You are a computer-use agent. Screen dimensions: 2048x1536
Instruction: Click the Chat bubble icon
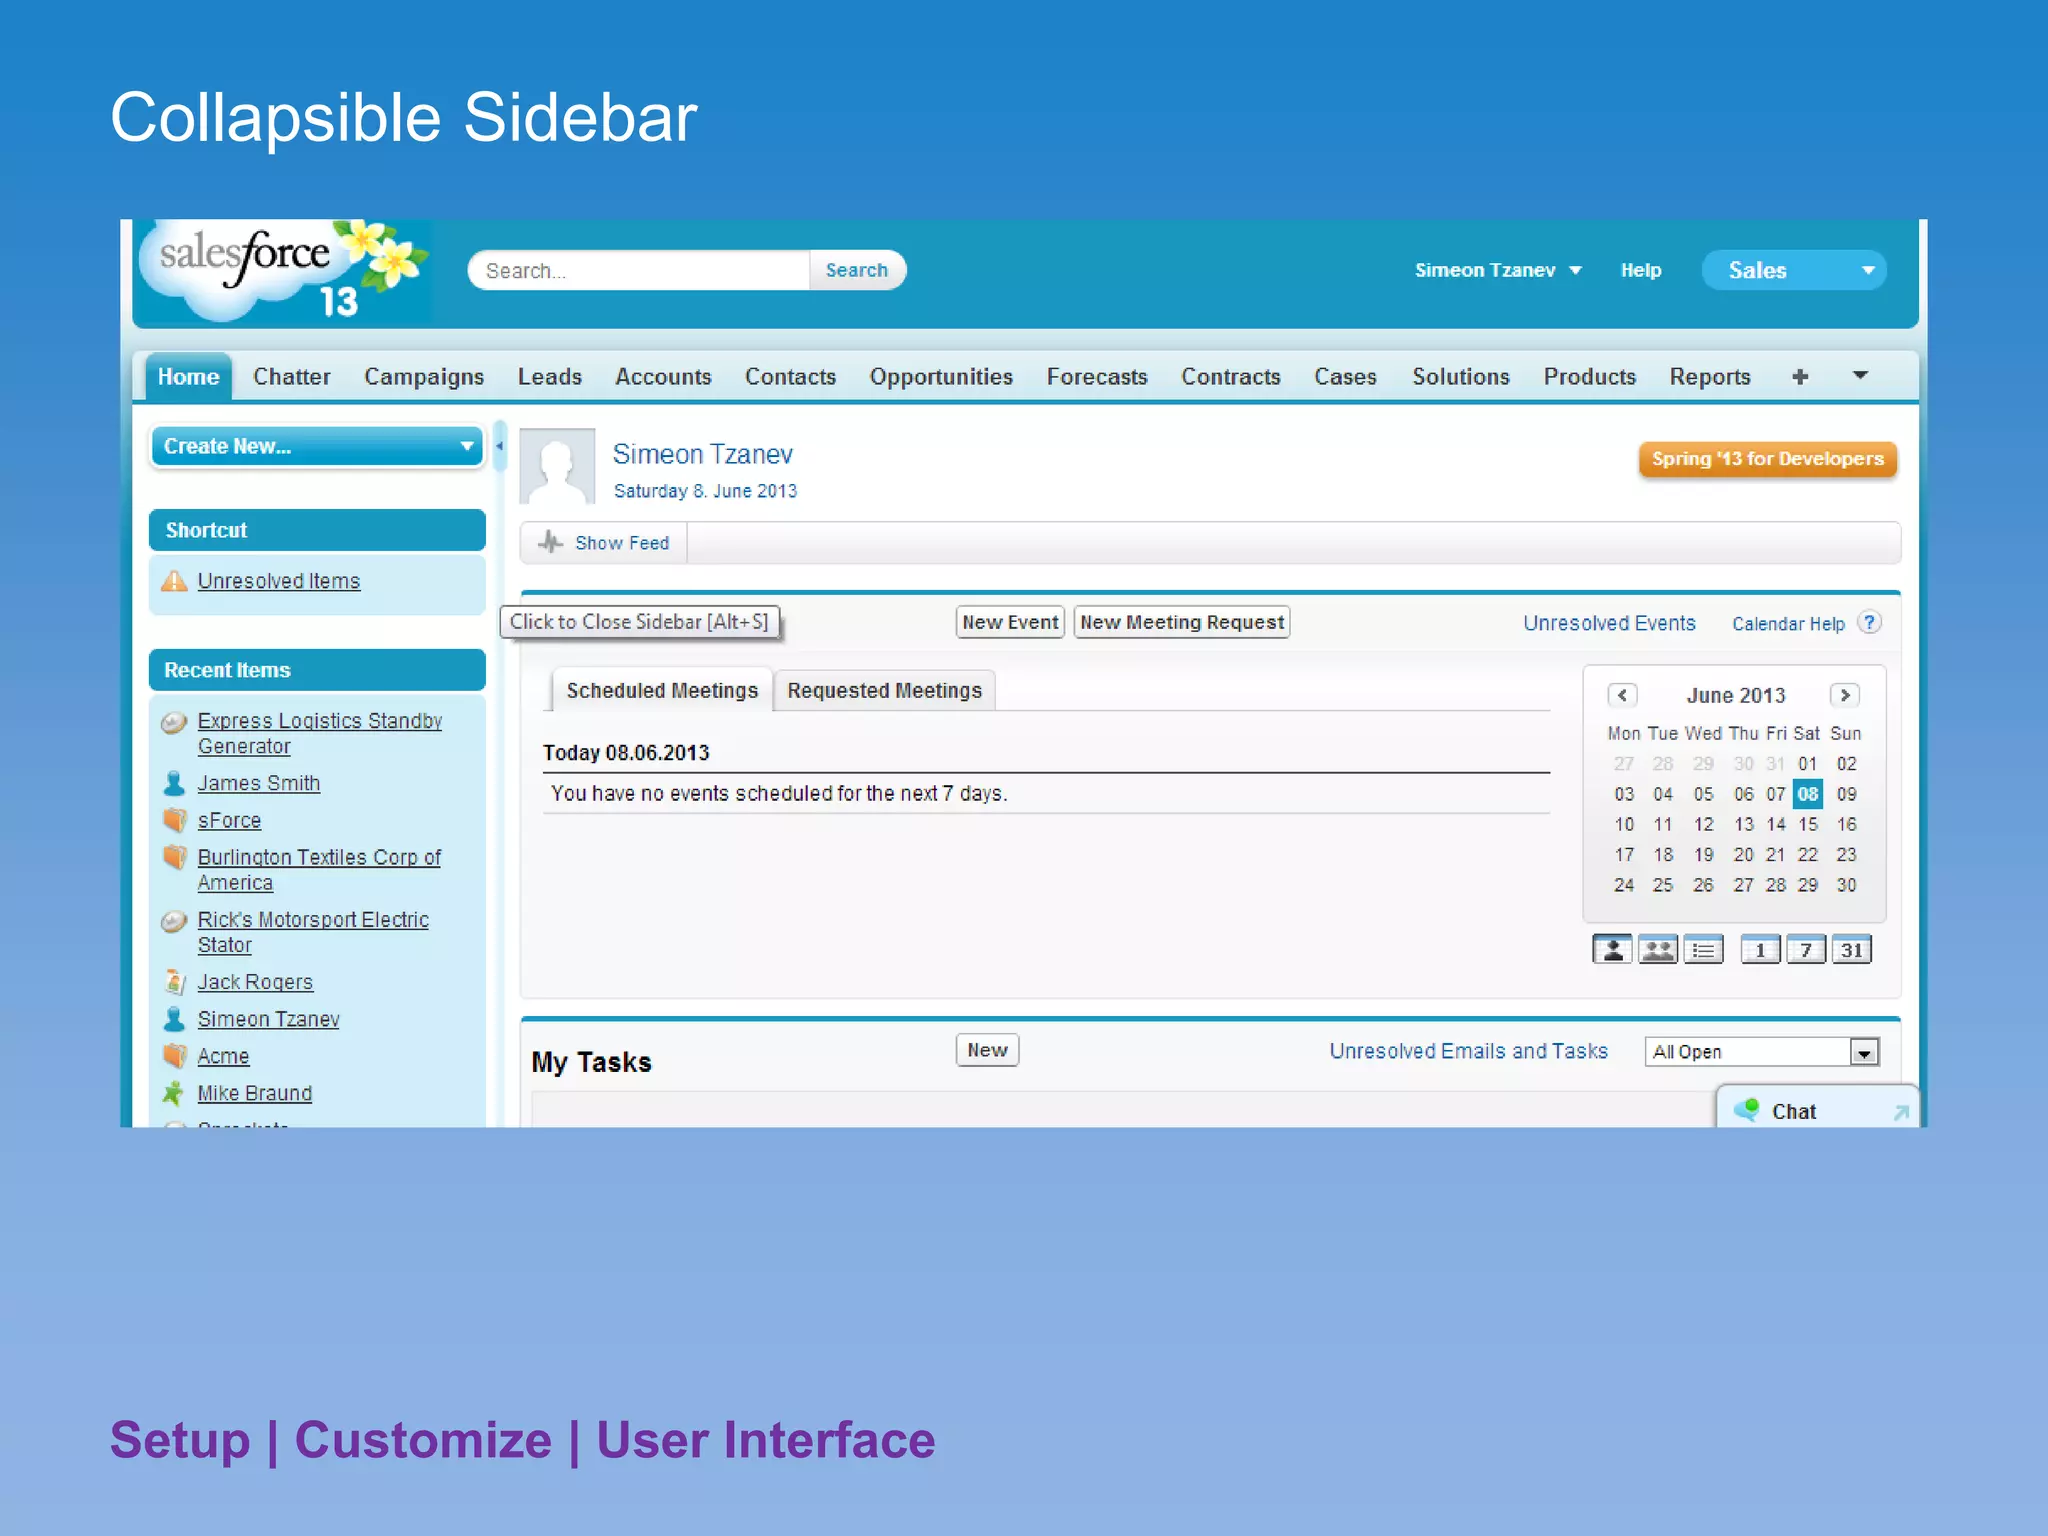(1747, 1110)
